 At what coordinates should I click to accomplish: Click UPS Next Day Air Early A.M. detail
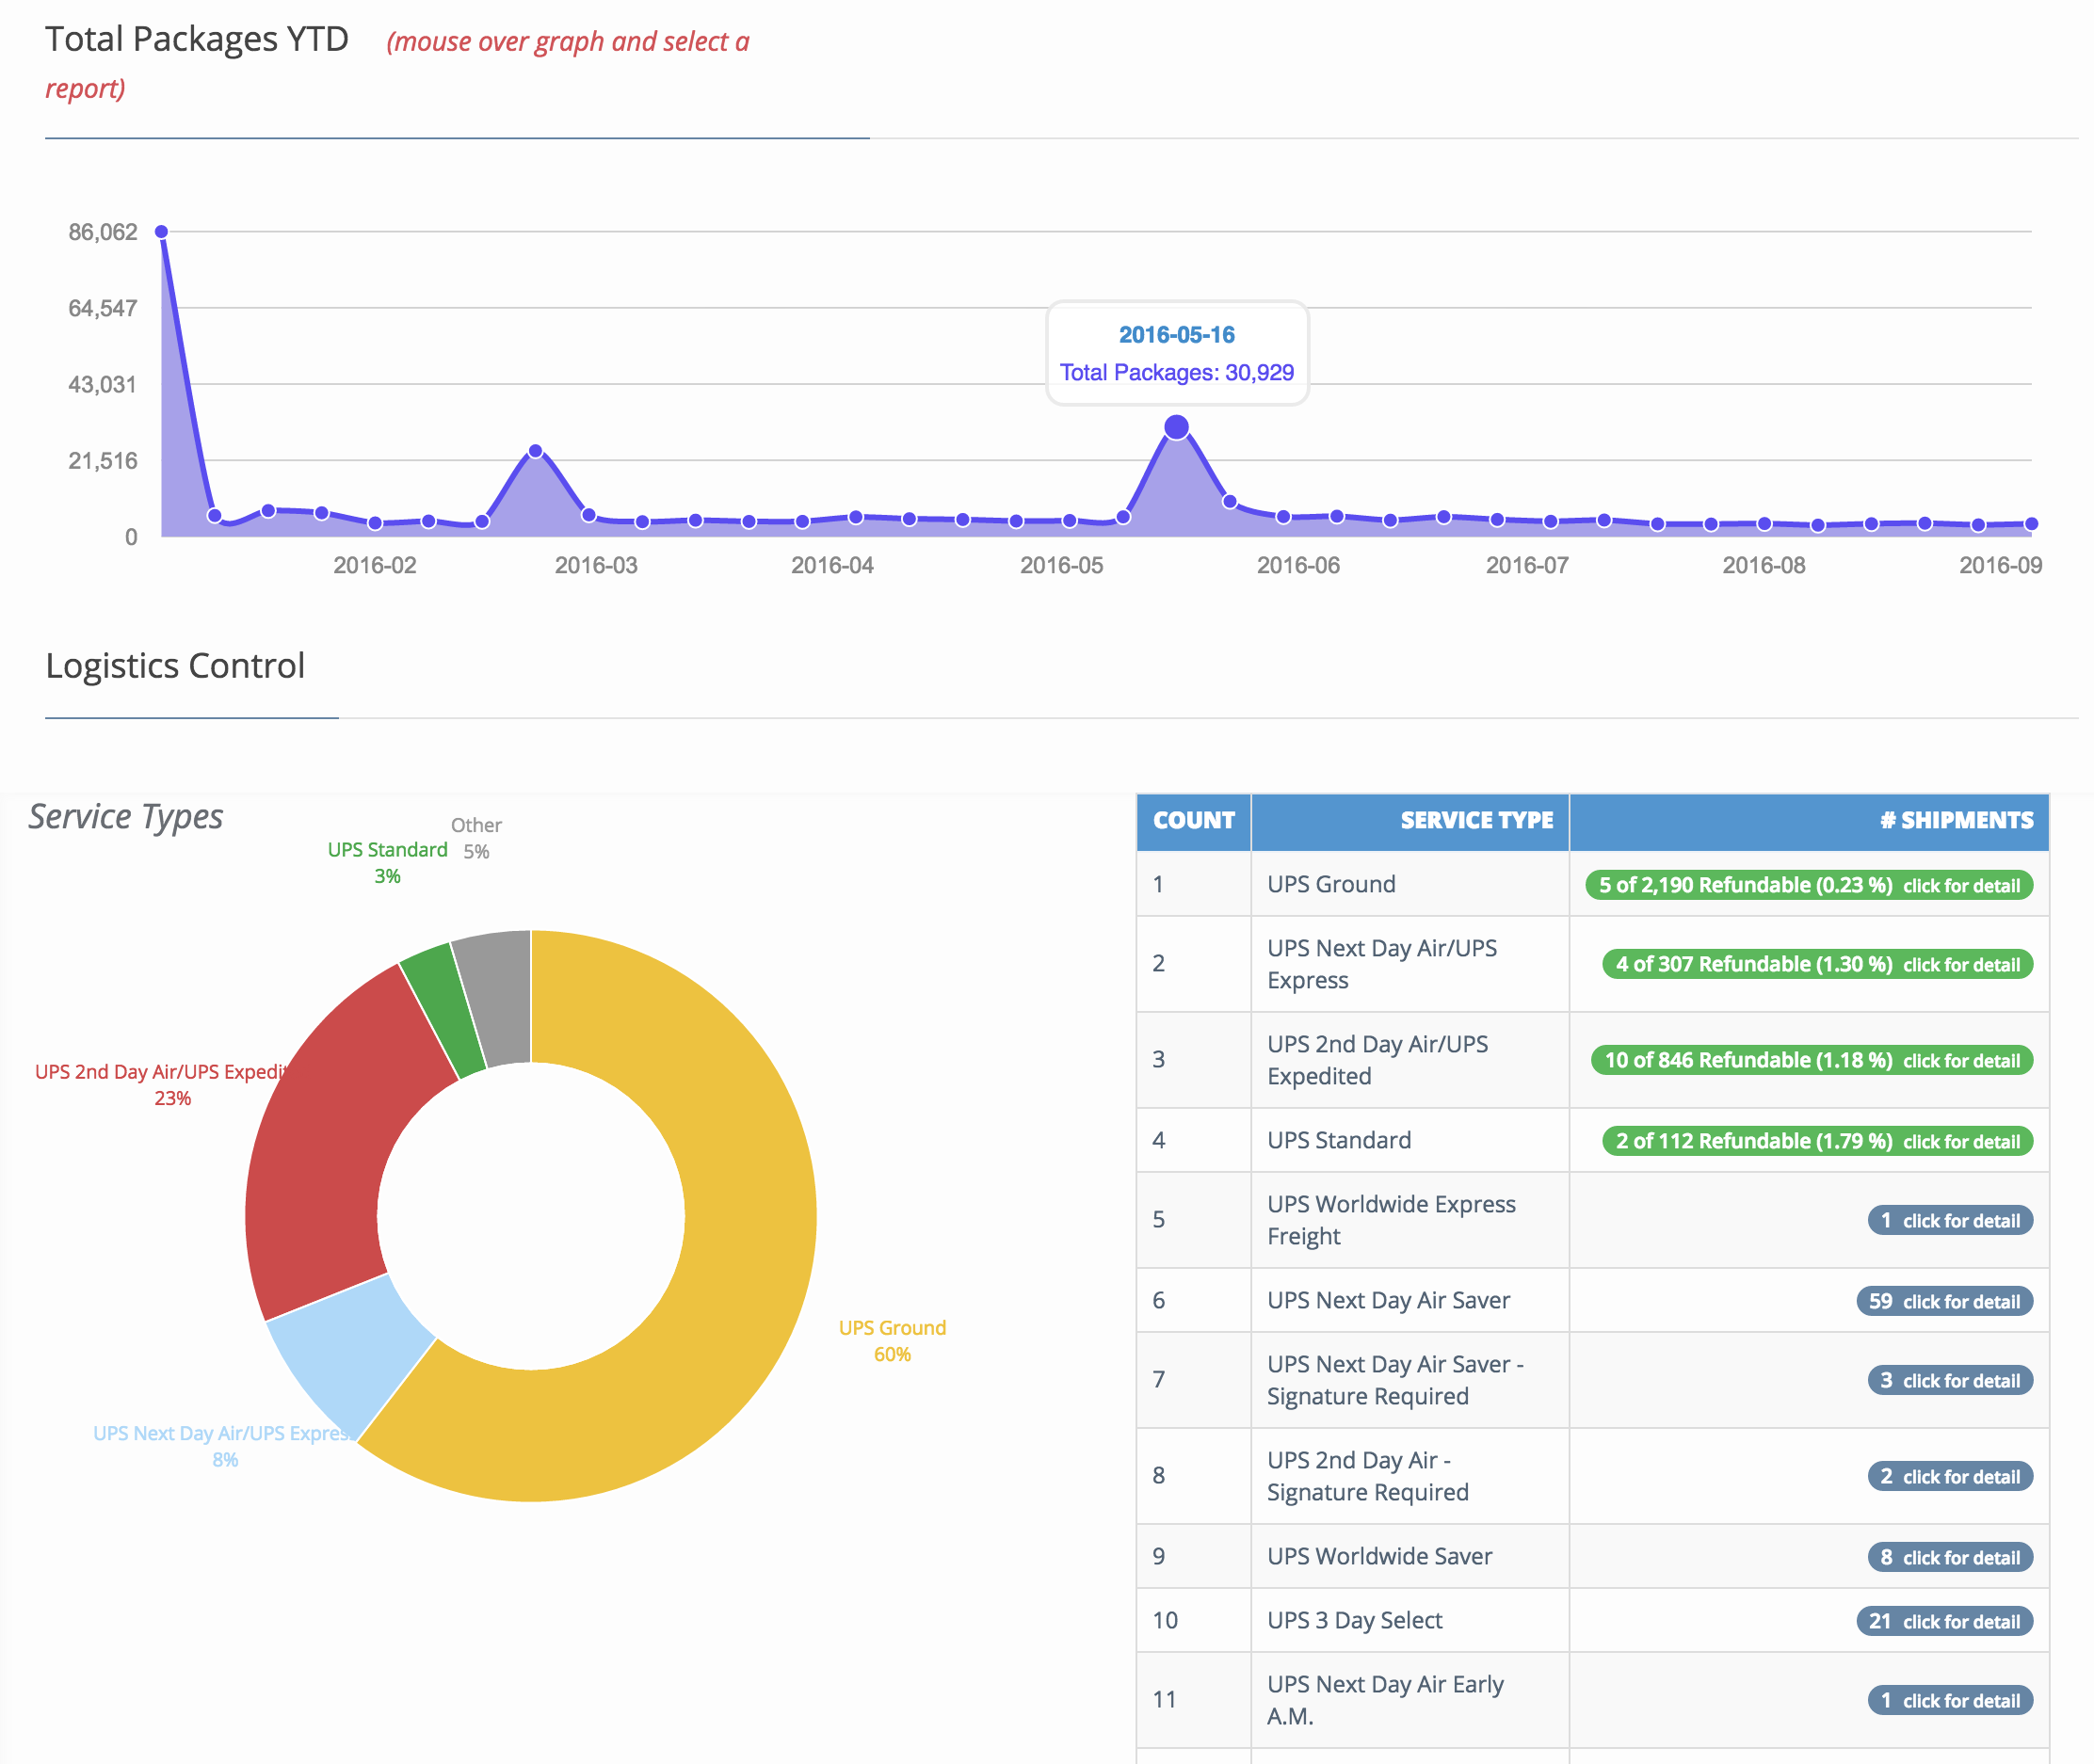1949,1700
